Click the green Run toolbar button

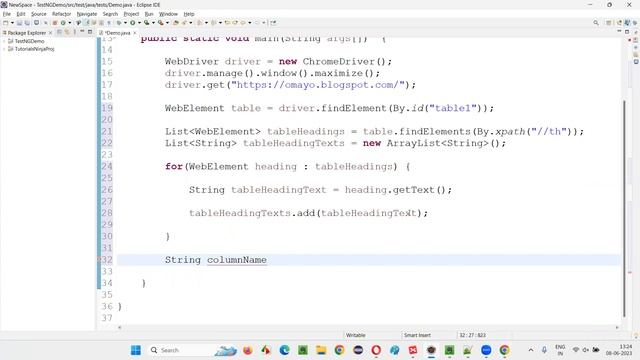pyautogui.click(x=133, y=23)
